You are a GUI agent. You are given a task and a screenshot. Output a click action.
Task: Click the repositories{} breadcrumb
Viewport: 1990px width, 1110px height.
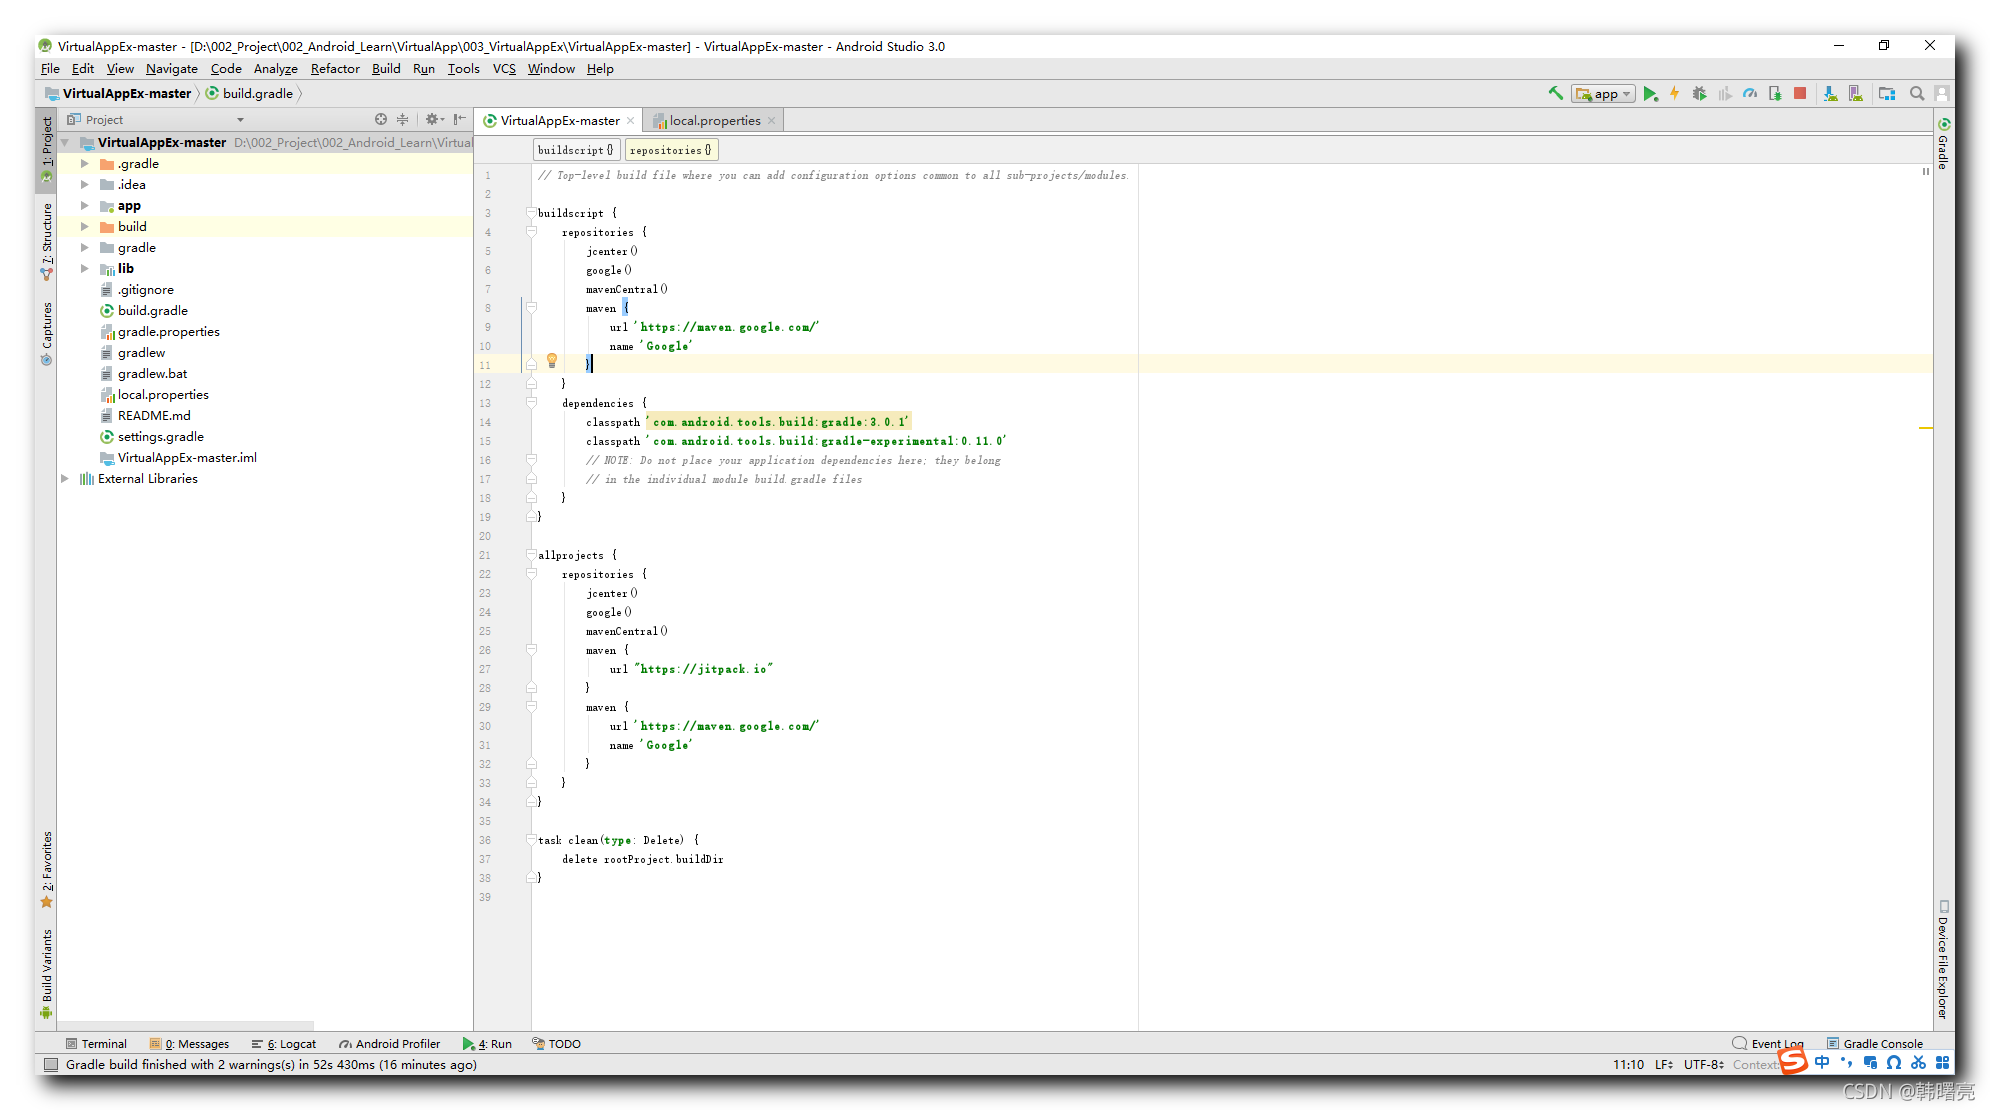672,150
